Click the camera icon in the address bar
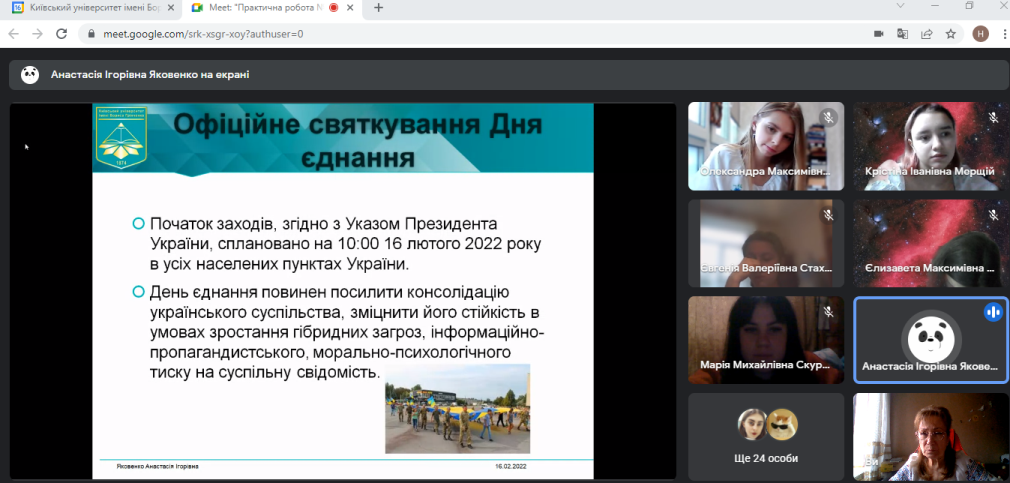This screenshot has width=1010, height=483. (x=879, y=33)
